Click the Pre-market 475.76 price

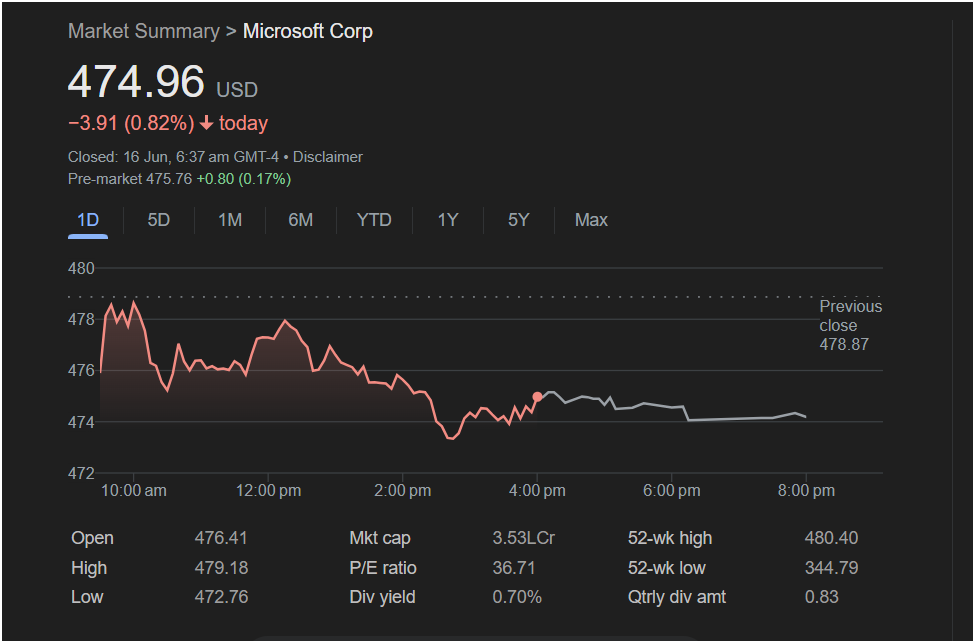pyautogui.click(x=130, y=179)
